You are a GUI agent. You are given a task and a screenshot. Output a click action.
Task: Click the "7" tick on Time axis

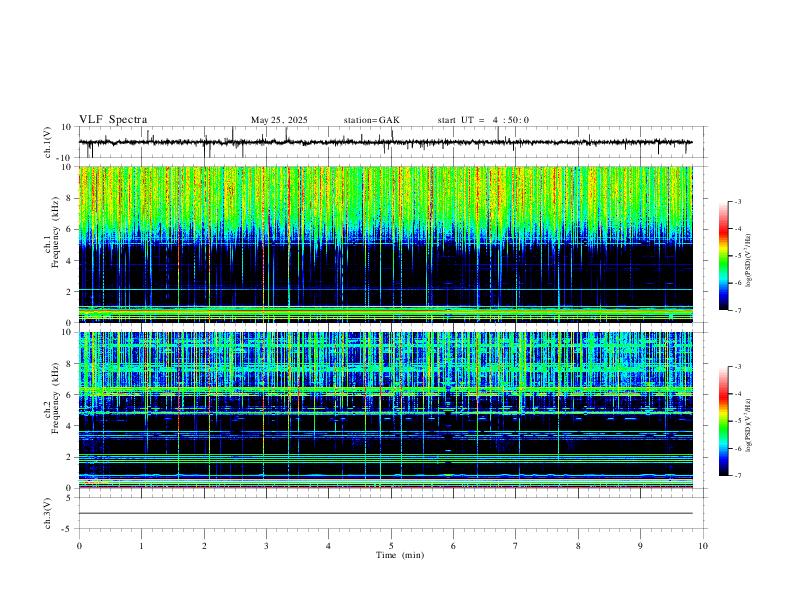(516, 546)
